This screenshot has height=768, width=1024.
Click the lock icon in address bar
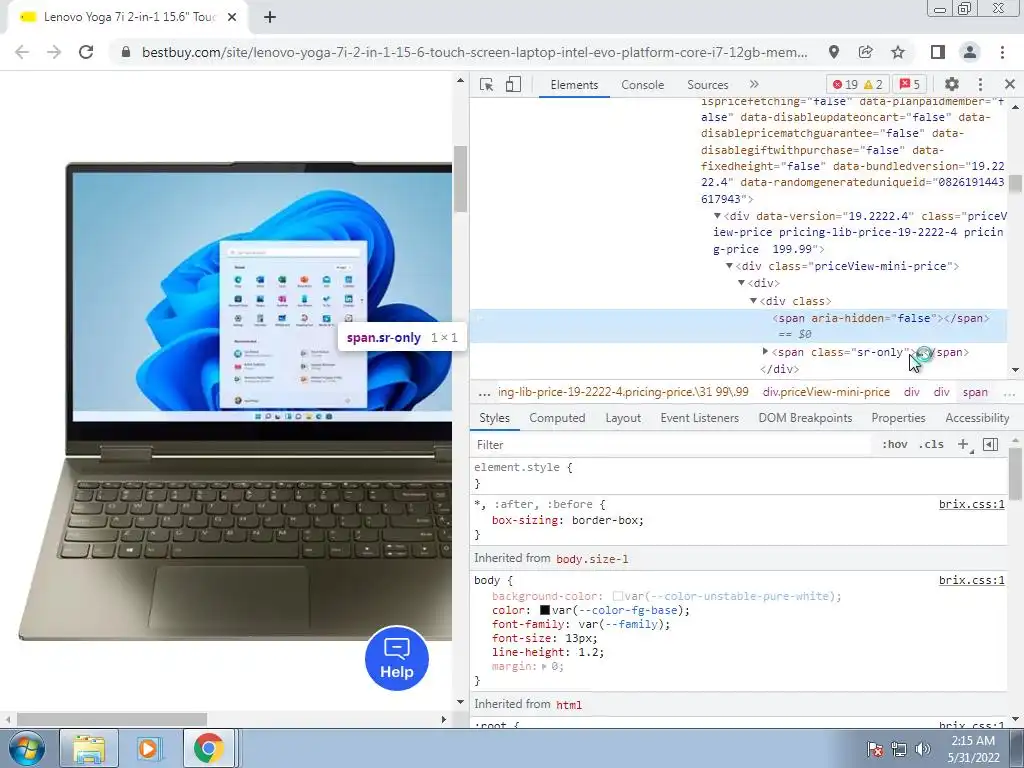[126, 52]
